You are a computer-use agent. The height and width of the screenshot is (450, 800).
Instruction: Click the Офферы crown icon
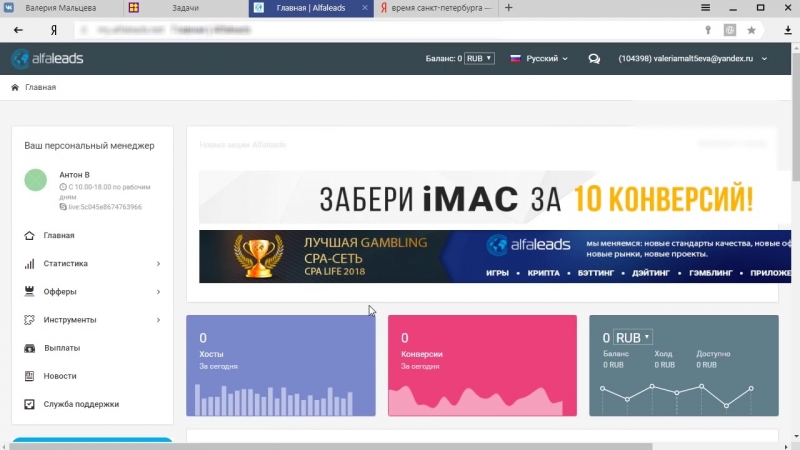28,292
